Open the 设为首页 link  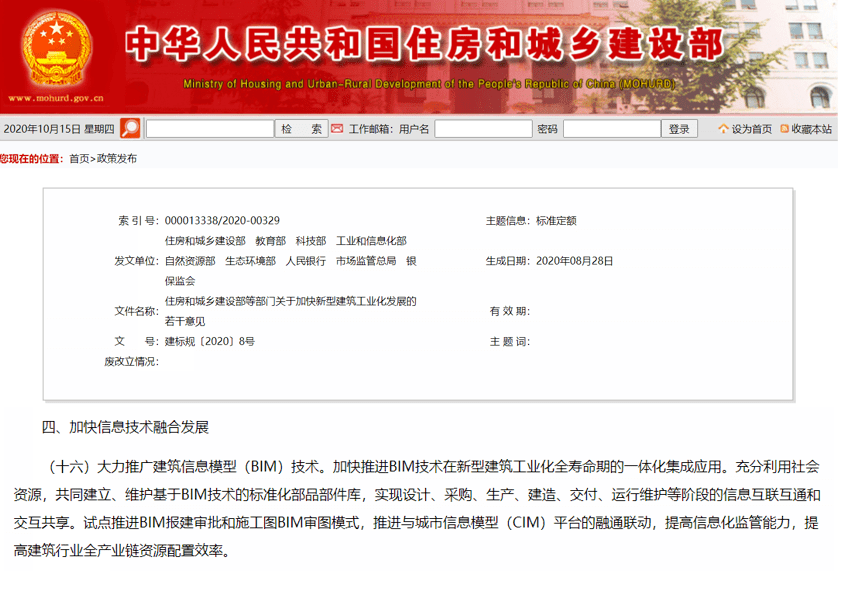[751, 129]
